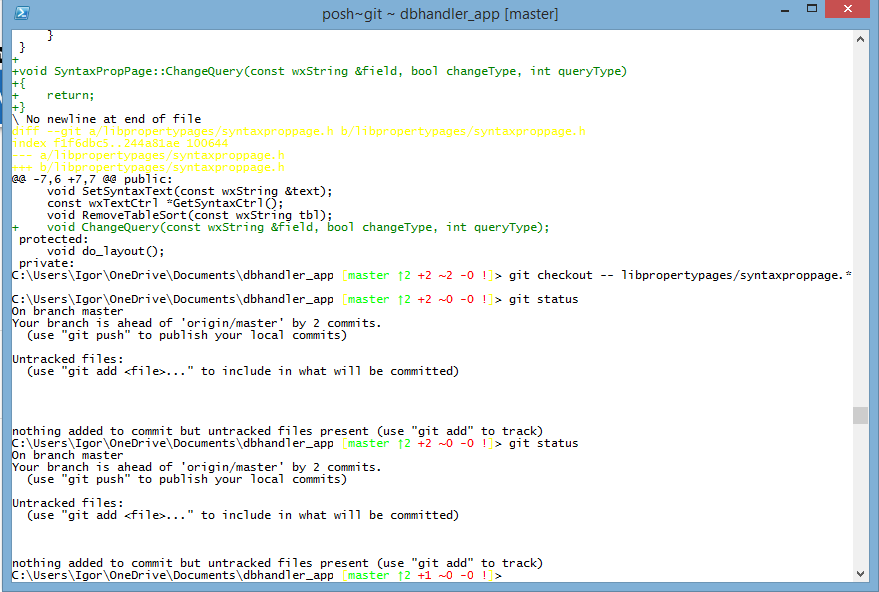The height and width of the screenshot is (592, 879).
Task: Click the first 'git status' command
Action: tap(543, 299)
